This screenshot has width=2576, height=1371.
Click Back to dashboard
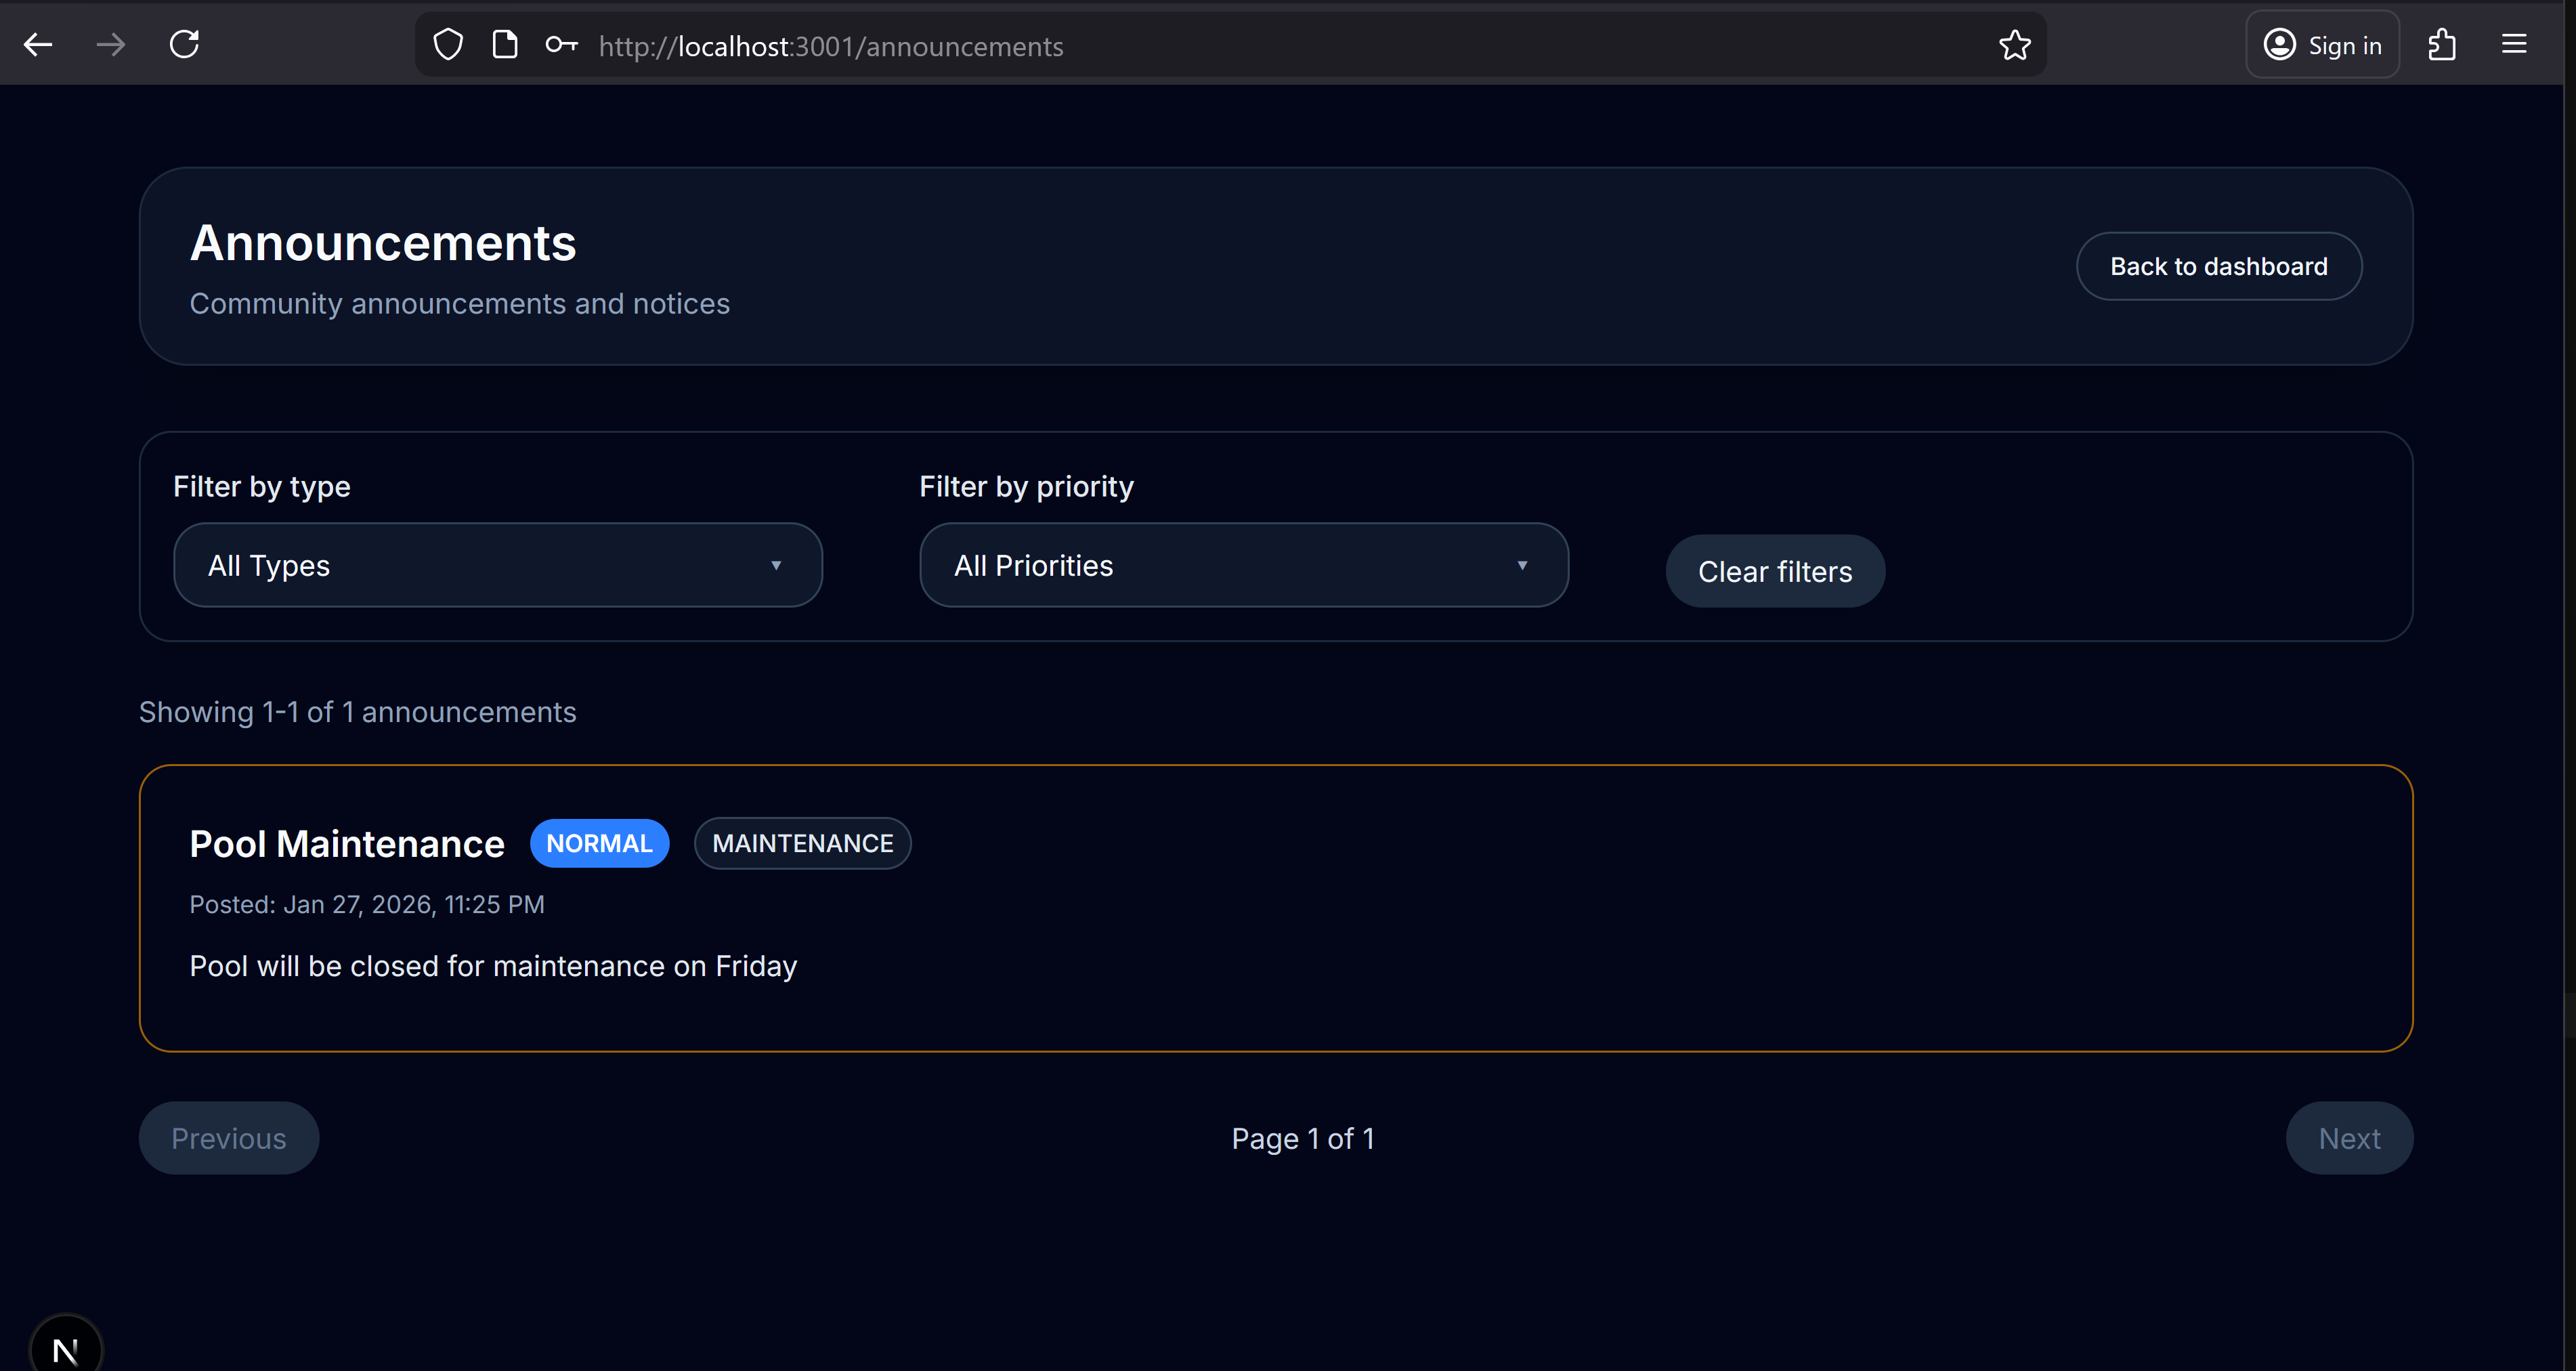tap(2219, 266)
